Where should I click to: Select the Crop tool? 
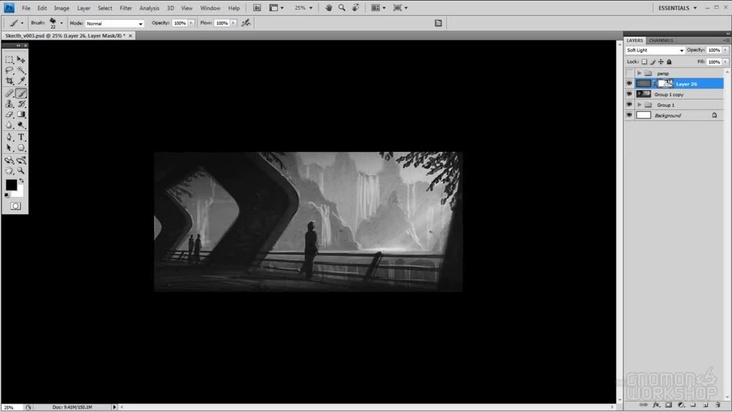[x=9, y=81]
